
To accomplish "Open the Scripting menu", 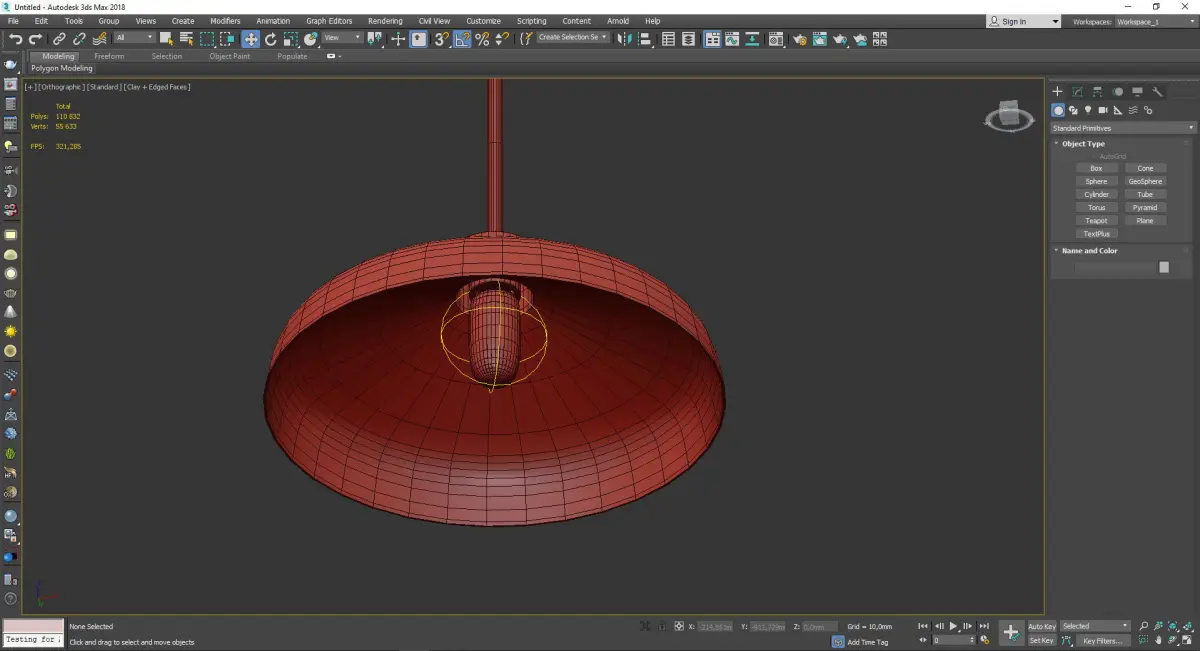I will click(532, 21).
